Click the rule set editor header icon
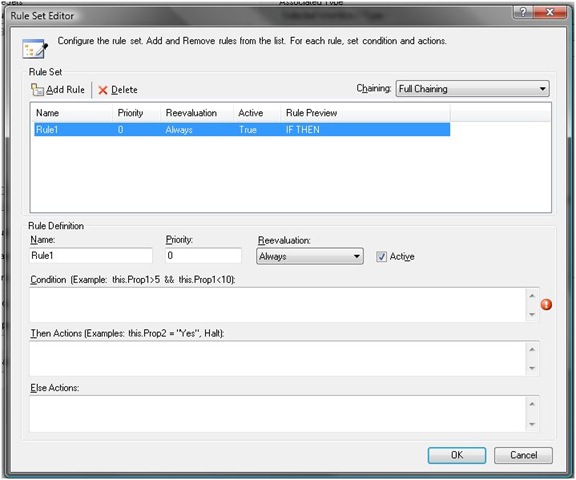Image resolution: width=576 pixels, height=480 pixels. pyautogui.click(x=35, y=49)
